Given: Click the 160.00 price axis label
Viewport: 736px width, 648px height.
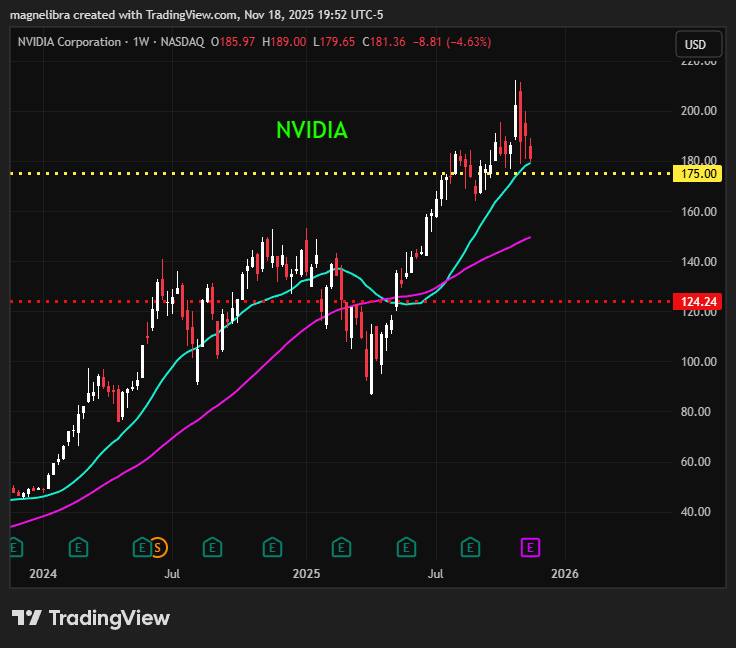Looking at the screenshot, I should click(x=698, y=212).
